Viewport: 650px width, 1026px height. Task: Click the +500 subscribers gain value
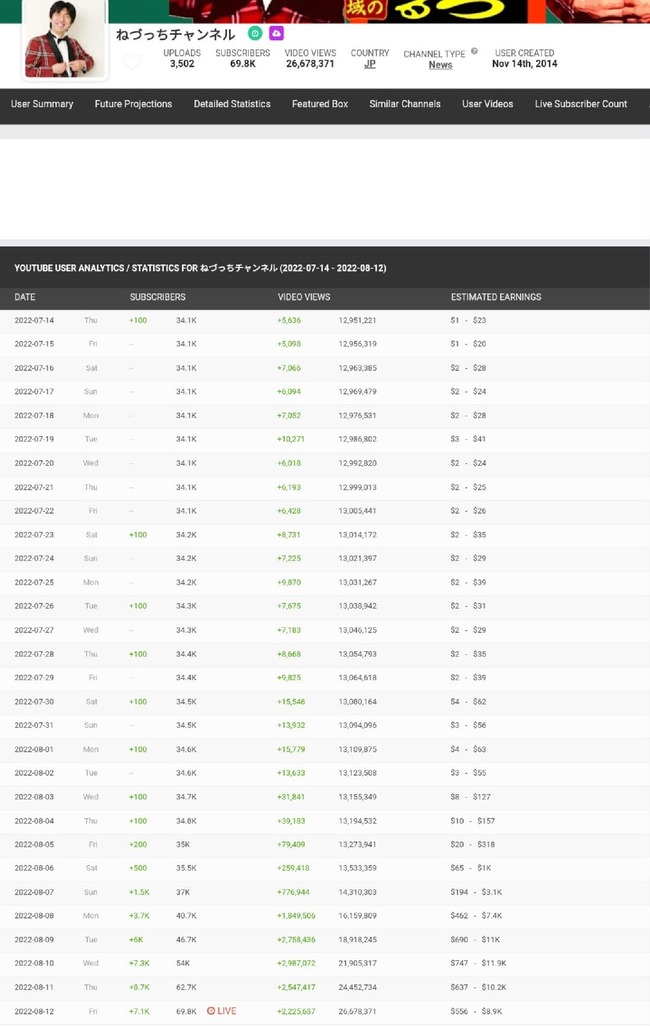click(138, 868)
